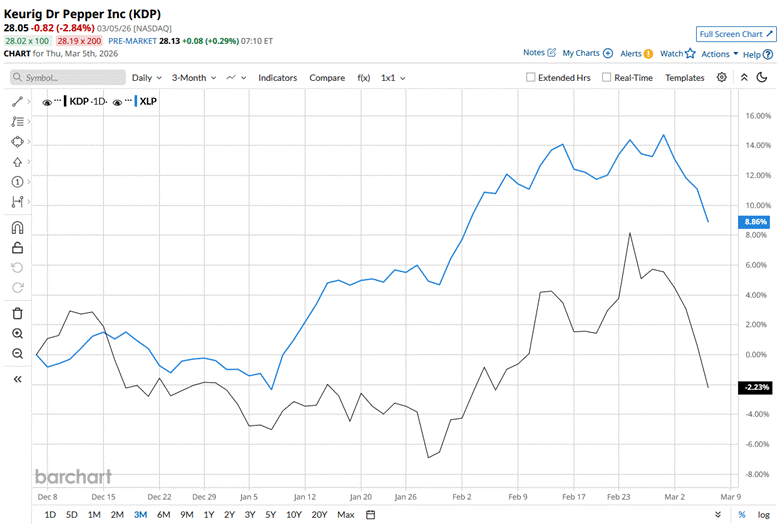Screen dimensions: 780x524
Task: Select the 3M time range
Action: pos(140,515)
